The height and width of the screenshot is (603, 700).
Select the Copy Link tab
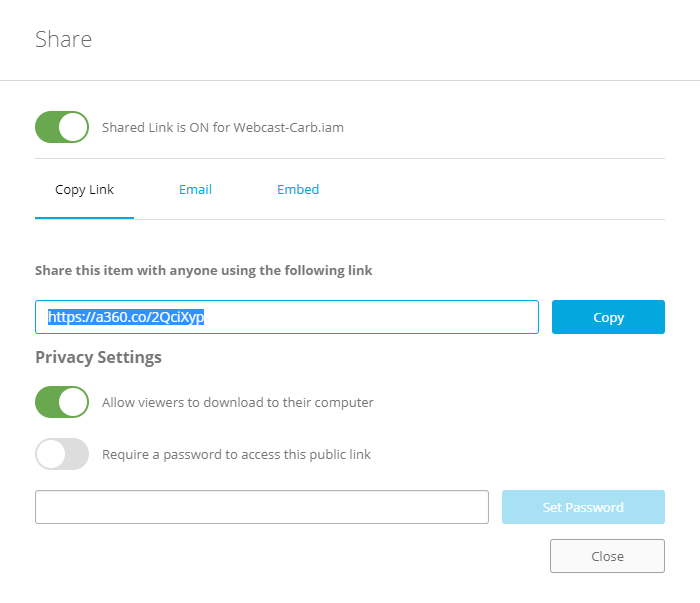click(84, 190)
